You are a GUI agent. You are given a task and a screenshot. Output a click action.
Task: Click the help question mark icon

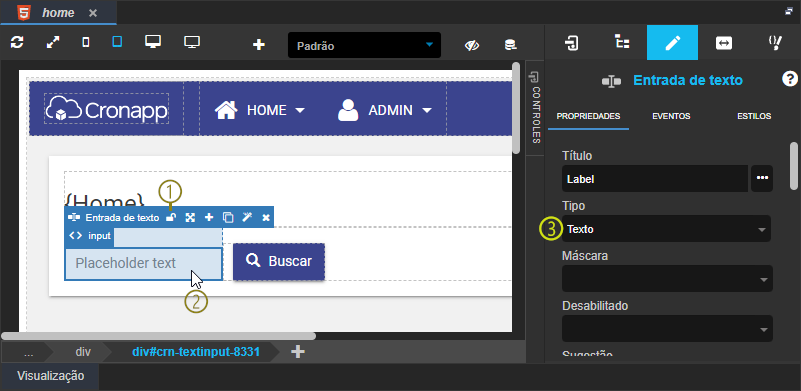pos(790,79)
